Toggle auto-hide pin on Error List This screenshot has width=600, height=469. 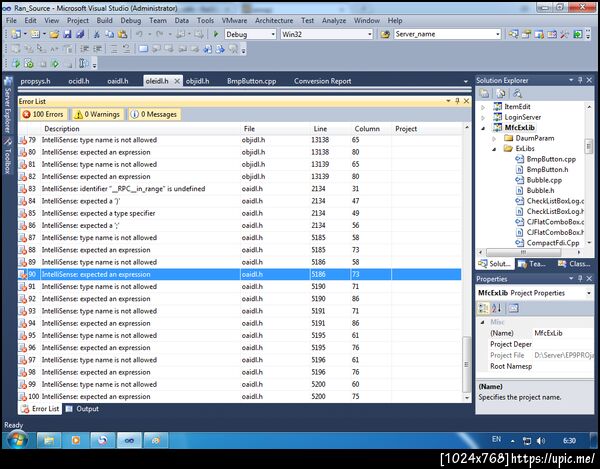pos(457,101)
